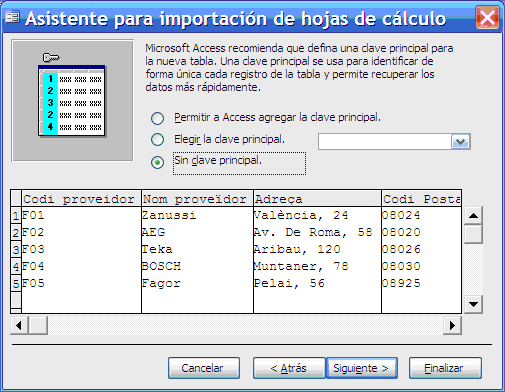Click the left arrow of horizontal scrollbar
This screenshot has height=392, width=505.
pyautogui.click(x=19, y=325)
